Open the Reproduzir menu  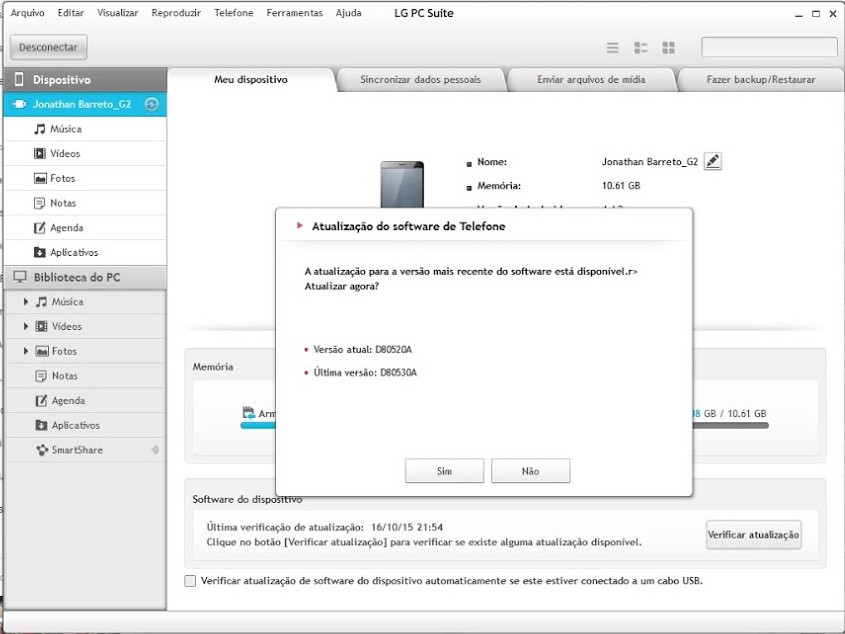[176, 13]
